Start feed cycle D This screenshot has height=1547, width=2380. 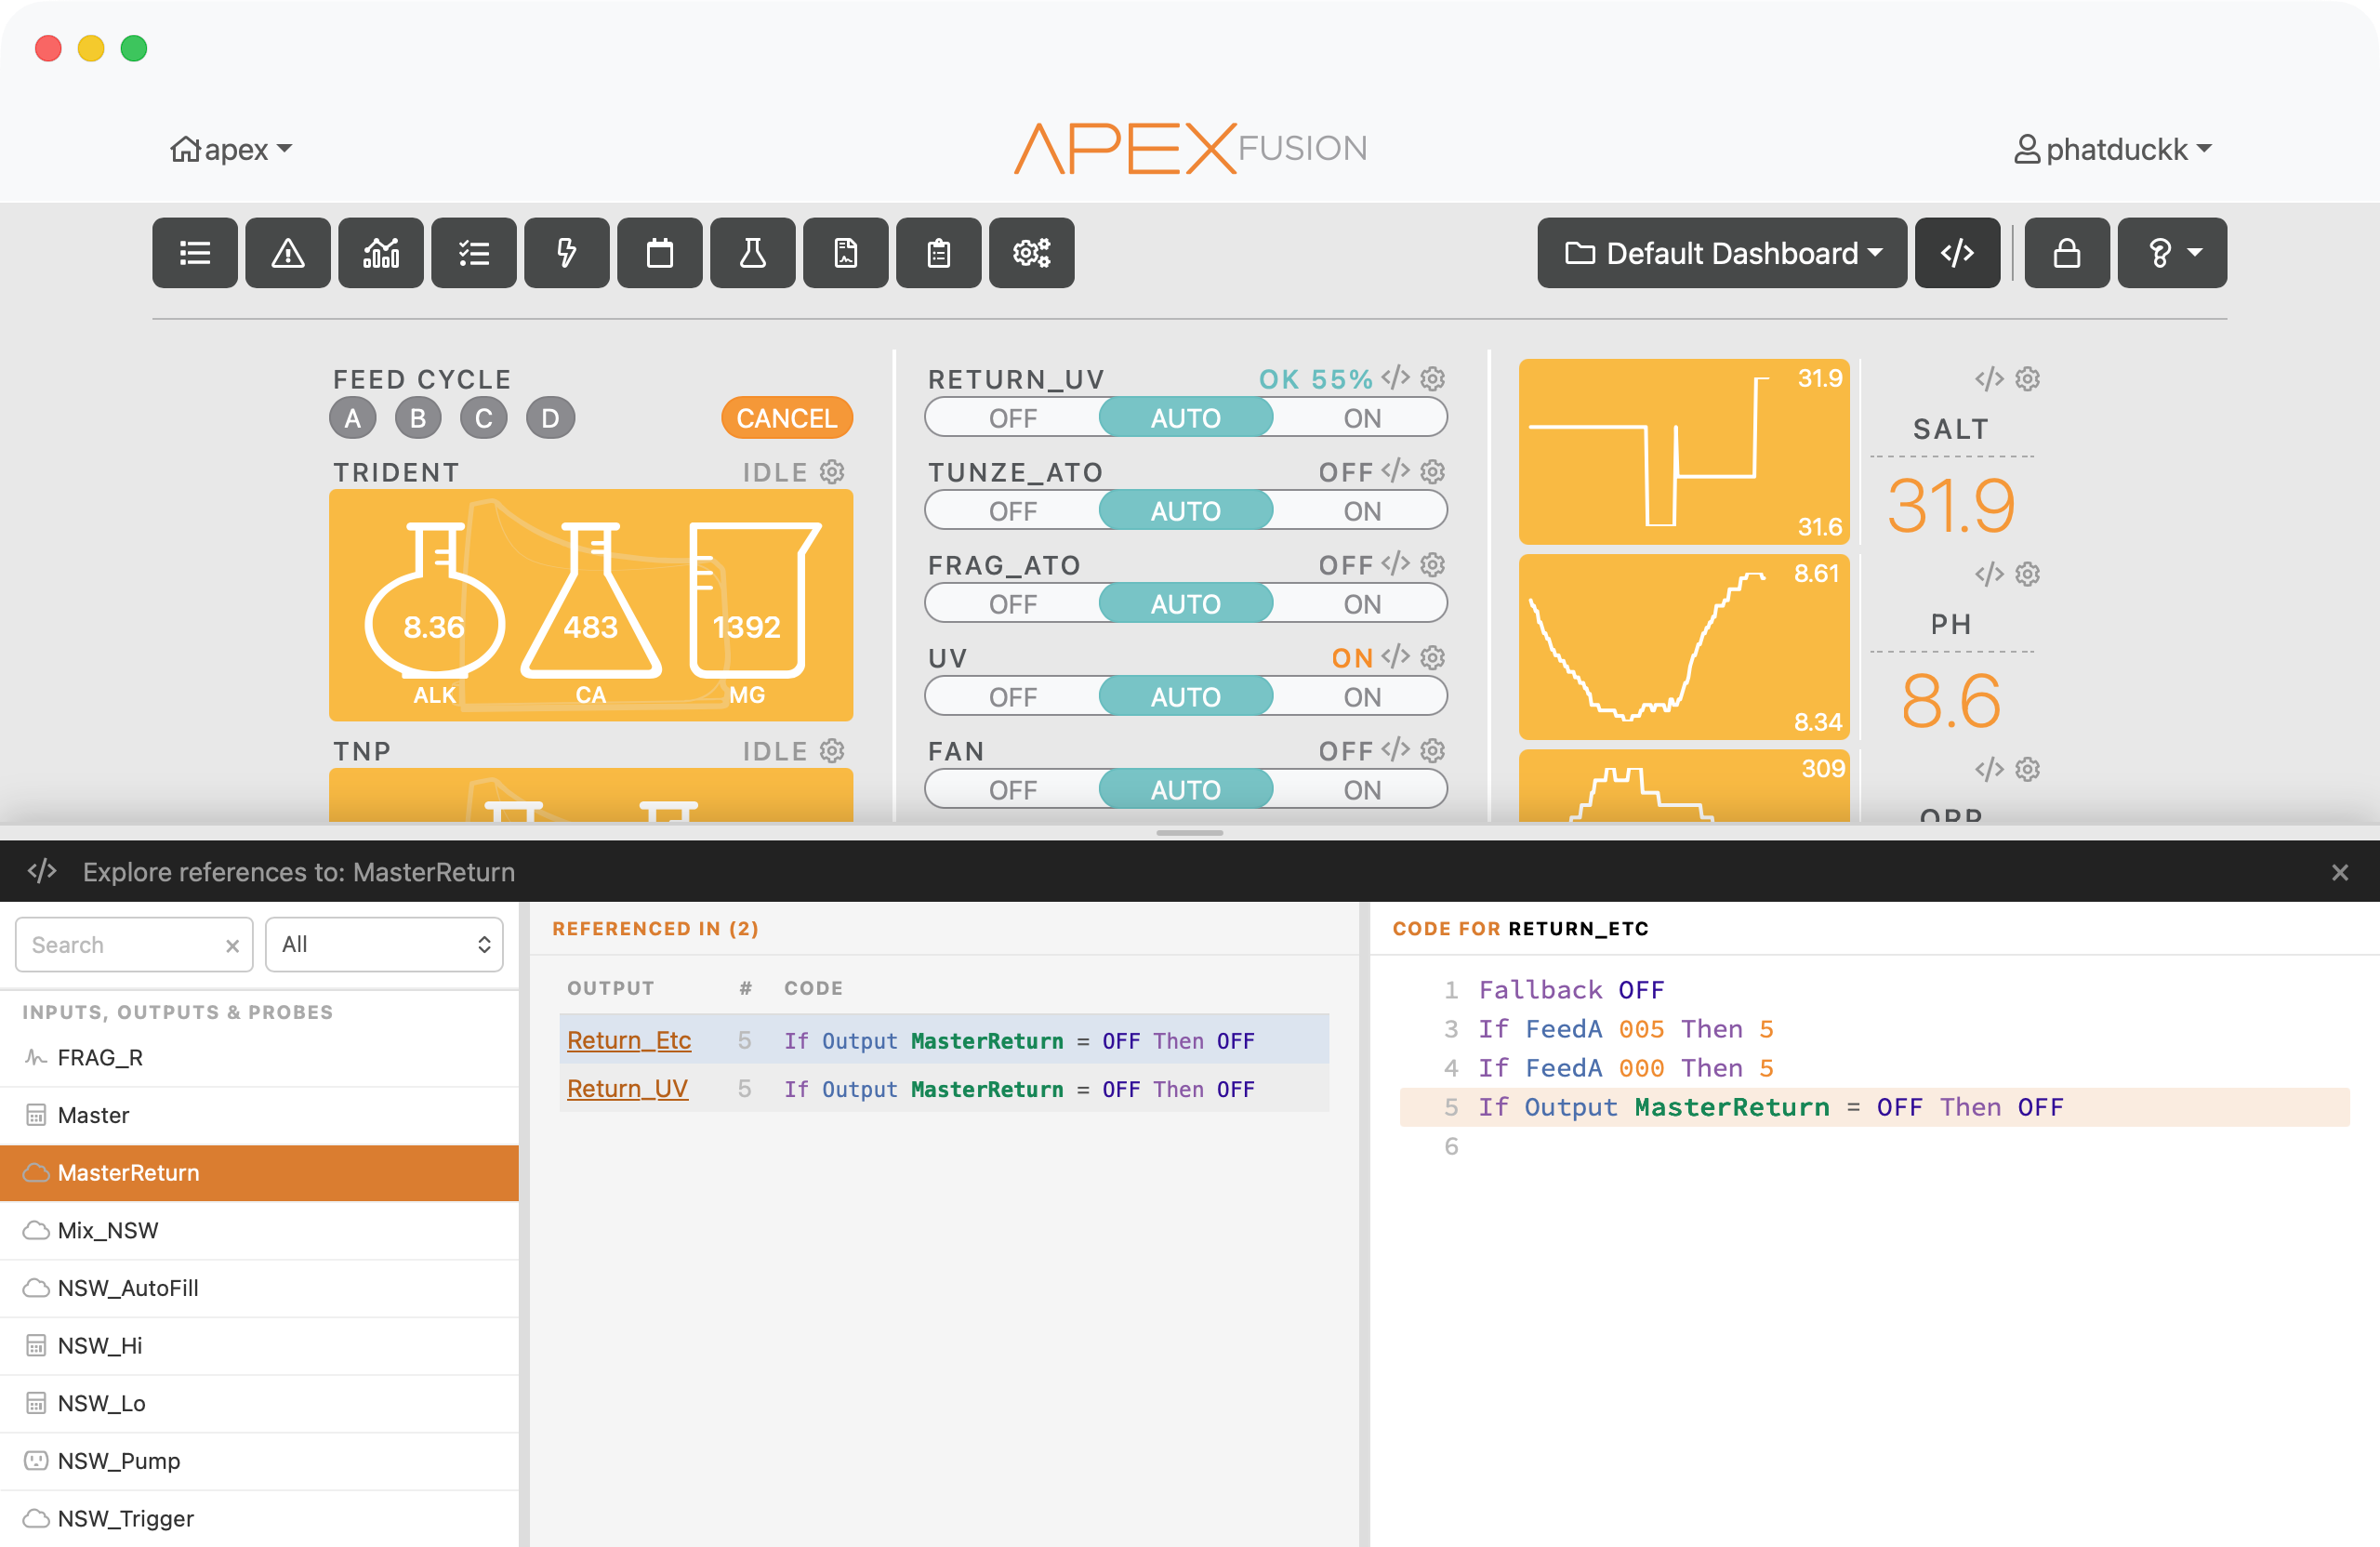550,418
